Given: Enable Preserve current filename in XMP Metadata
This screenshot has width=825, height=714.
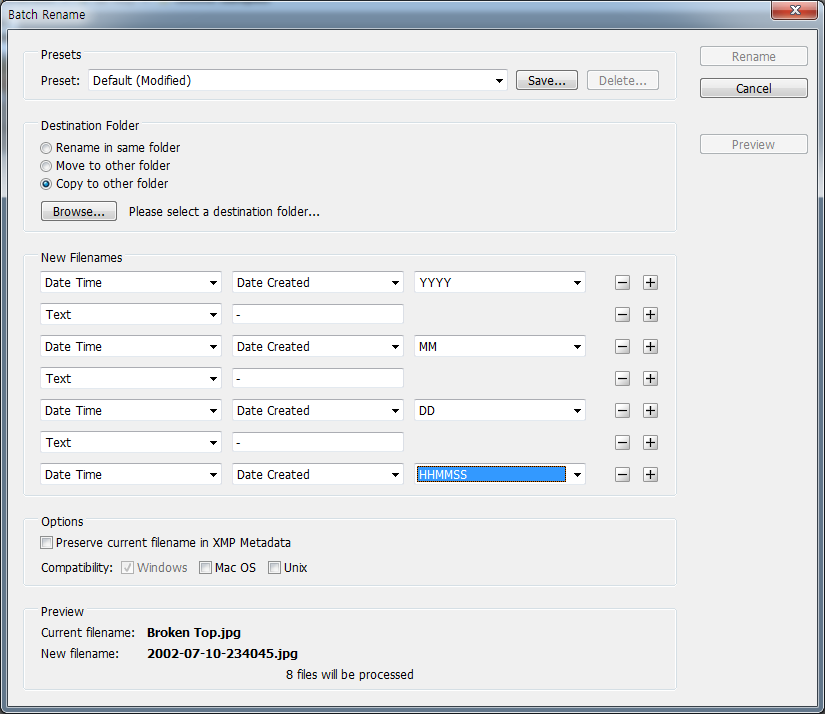Looking at the screenshot, I should tap(47, 543).
